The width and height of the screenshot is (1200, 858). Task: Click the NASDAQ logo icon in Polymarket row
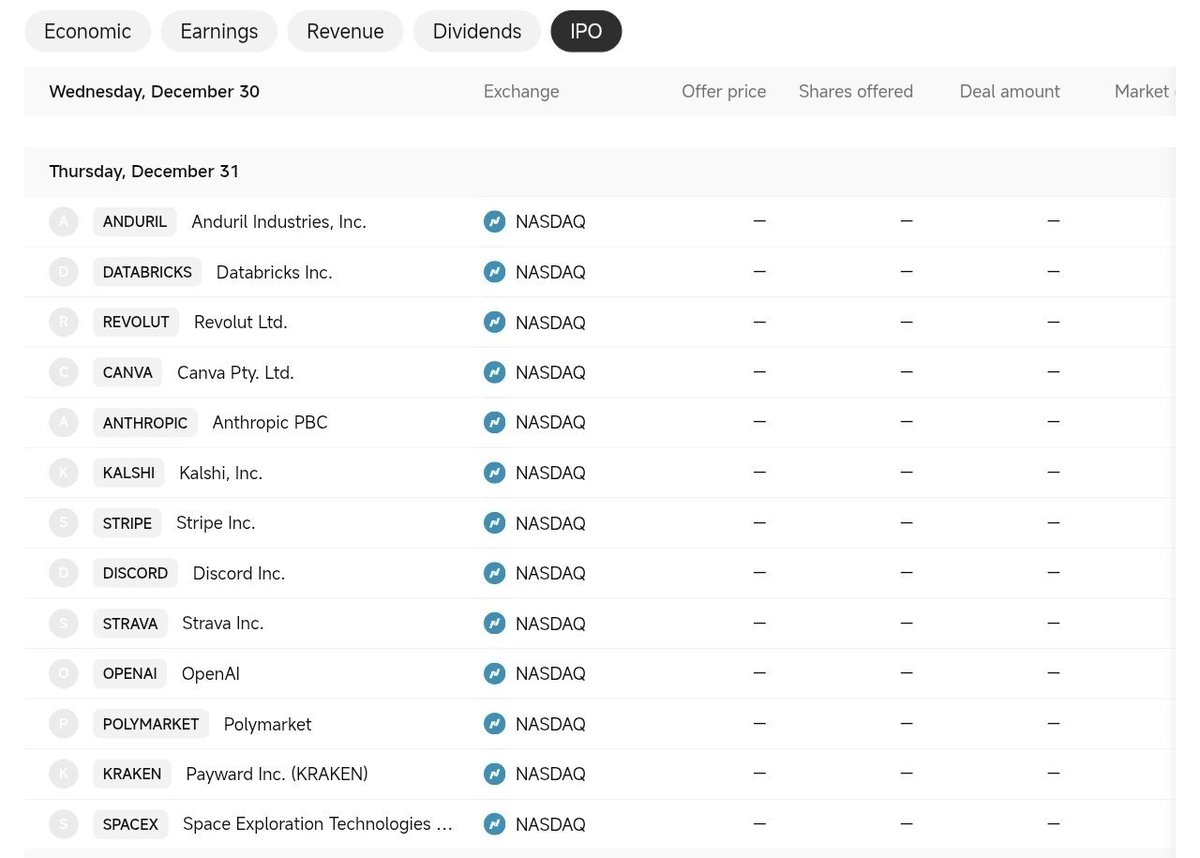pos(494,723)
